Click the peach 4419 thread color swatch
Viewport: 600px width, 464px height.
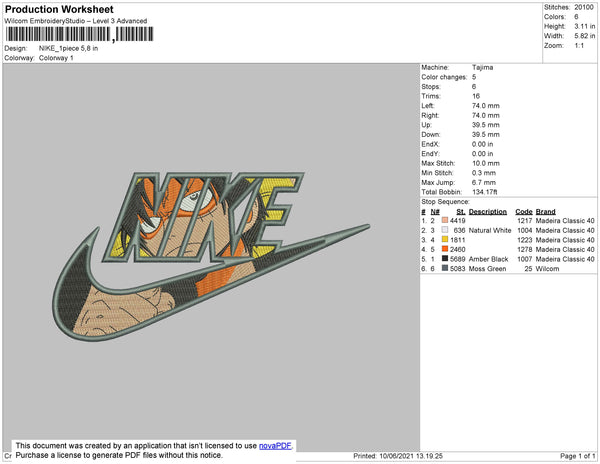pos(445,220)
